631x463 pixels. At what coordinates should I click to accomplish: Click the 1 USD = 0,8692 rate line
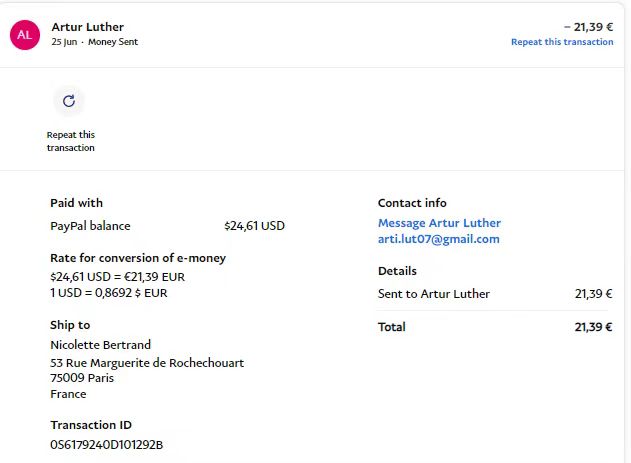click(109, 293)
